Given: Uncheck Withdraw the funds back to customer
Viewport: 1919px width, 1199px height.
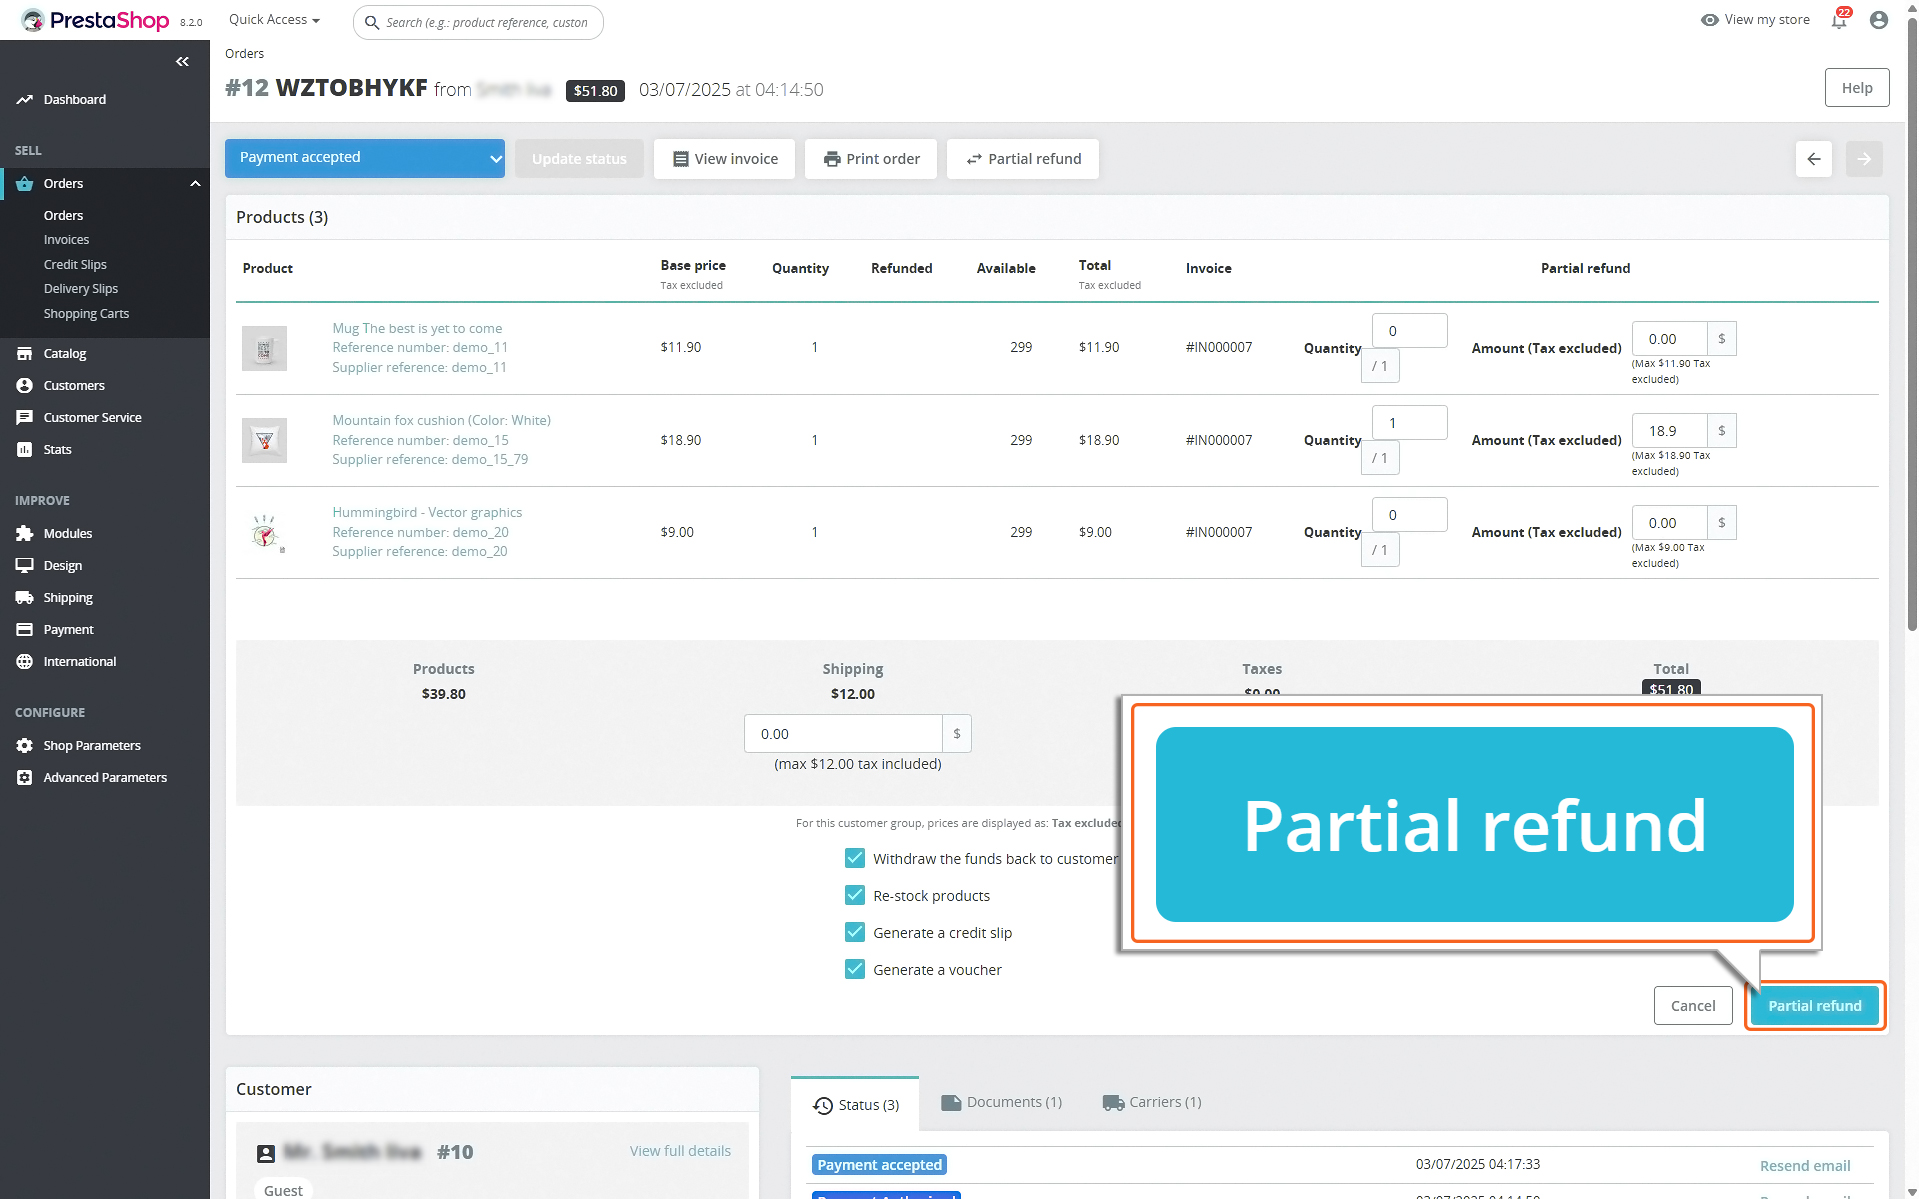Looking at the screenshot, I should pos(855,858).
